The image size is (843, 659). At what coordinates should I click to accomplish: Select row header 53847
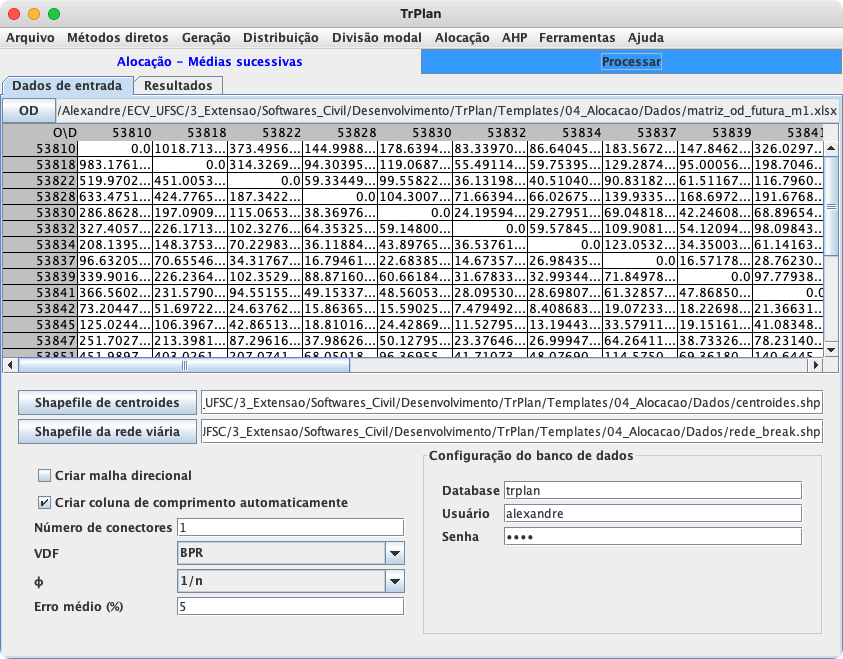point(40,341)
